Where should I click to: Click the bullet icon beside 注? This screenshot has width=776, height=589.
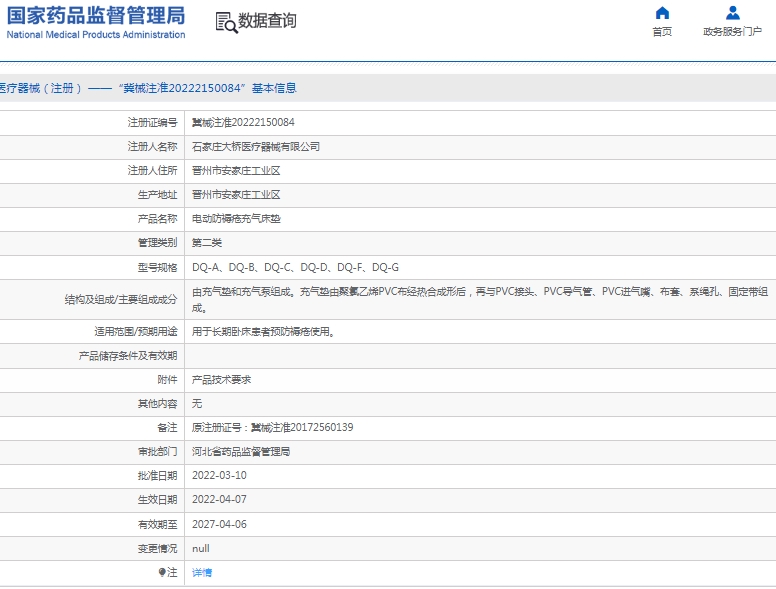pos(162,572)
